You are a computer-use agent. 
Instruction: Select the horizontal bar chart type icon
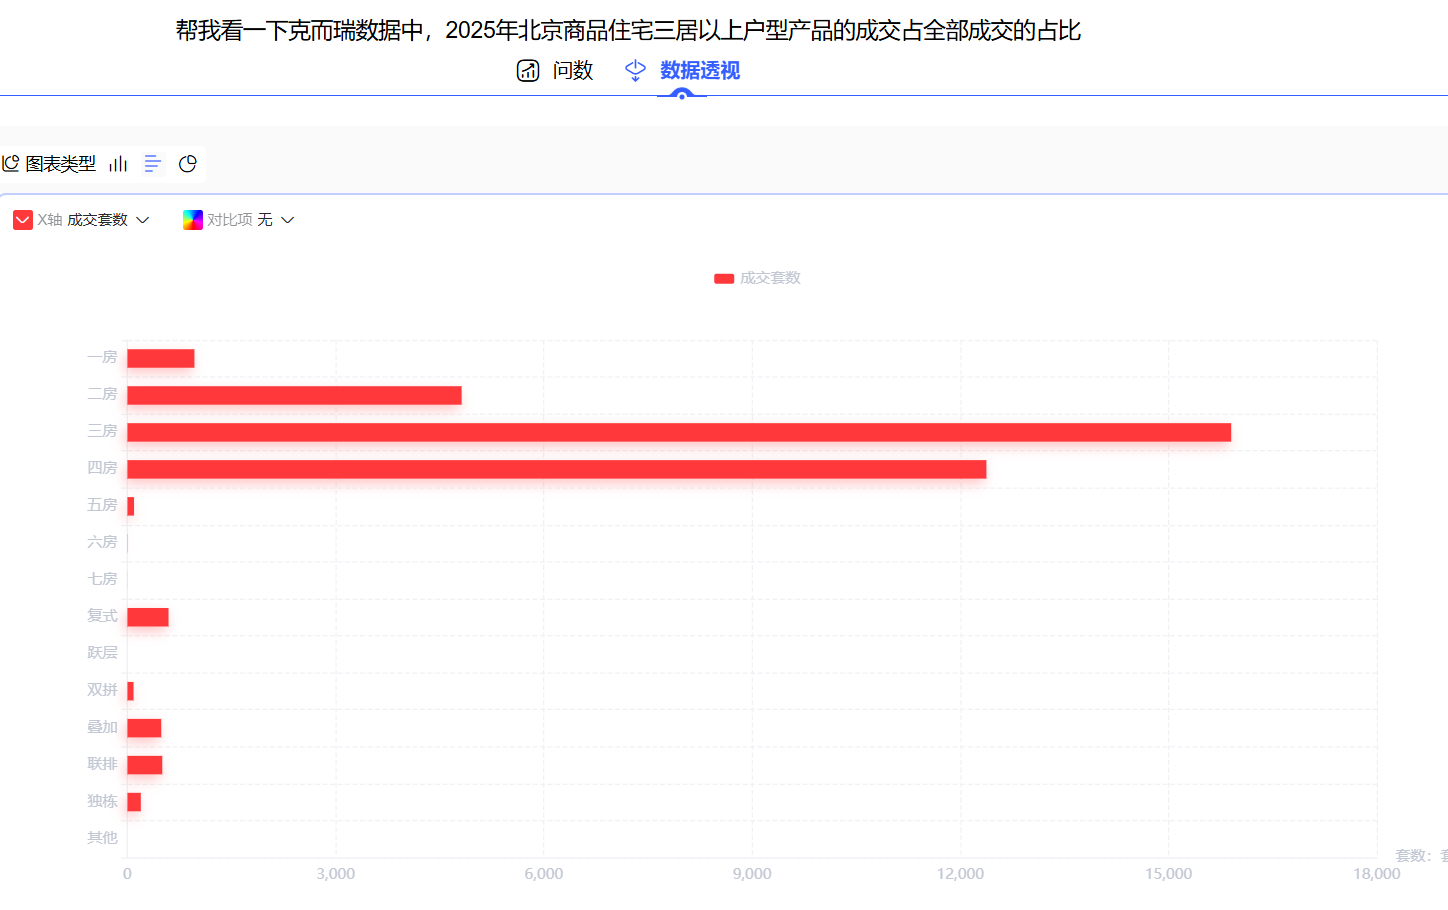pos(153,164)
